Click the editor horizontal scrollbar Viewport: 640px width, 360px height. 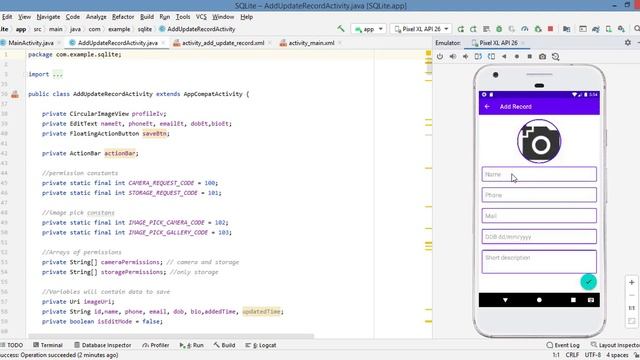pos(172,337)
